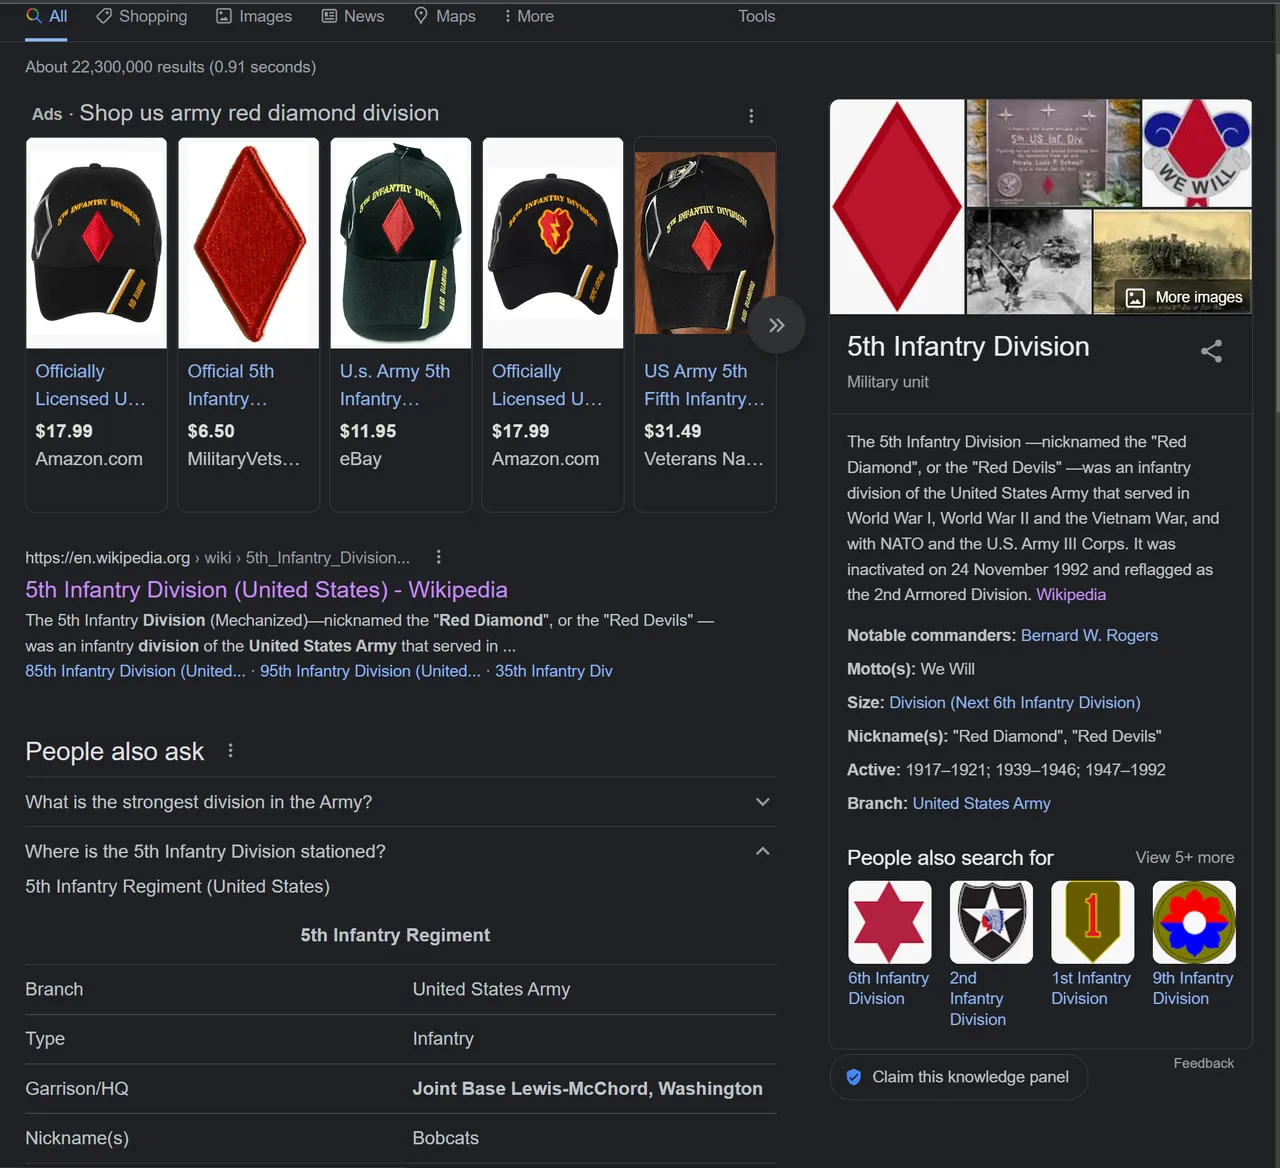Open the large red diamond insignia image
The width and height of the screenshot is (1280, 1168).
coord(897,206)
